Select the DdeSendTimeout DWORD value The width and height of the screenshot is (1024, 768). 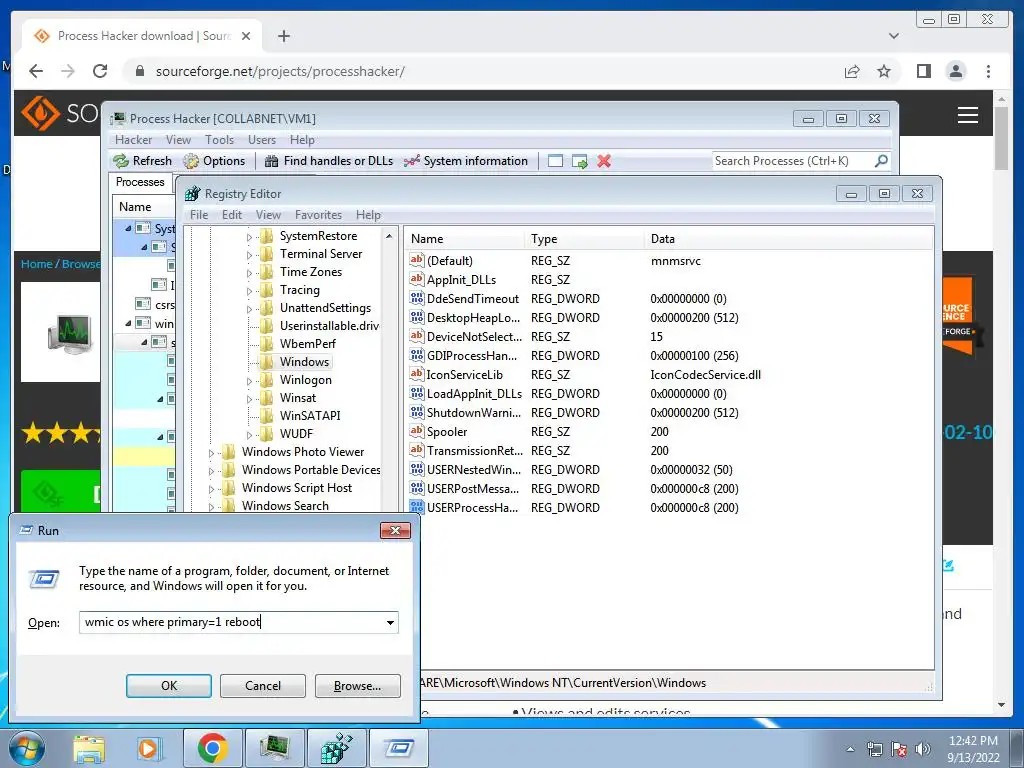473,298
